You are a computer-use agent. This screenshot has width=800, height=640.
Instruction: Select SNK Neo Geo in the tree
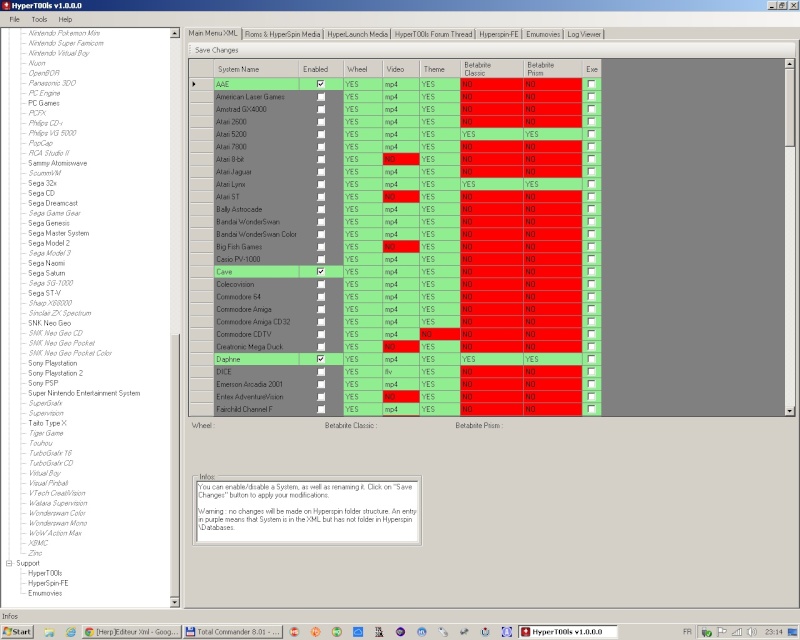point(49,323)
